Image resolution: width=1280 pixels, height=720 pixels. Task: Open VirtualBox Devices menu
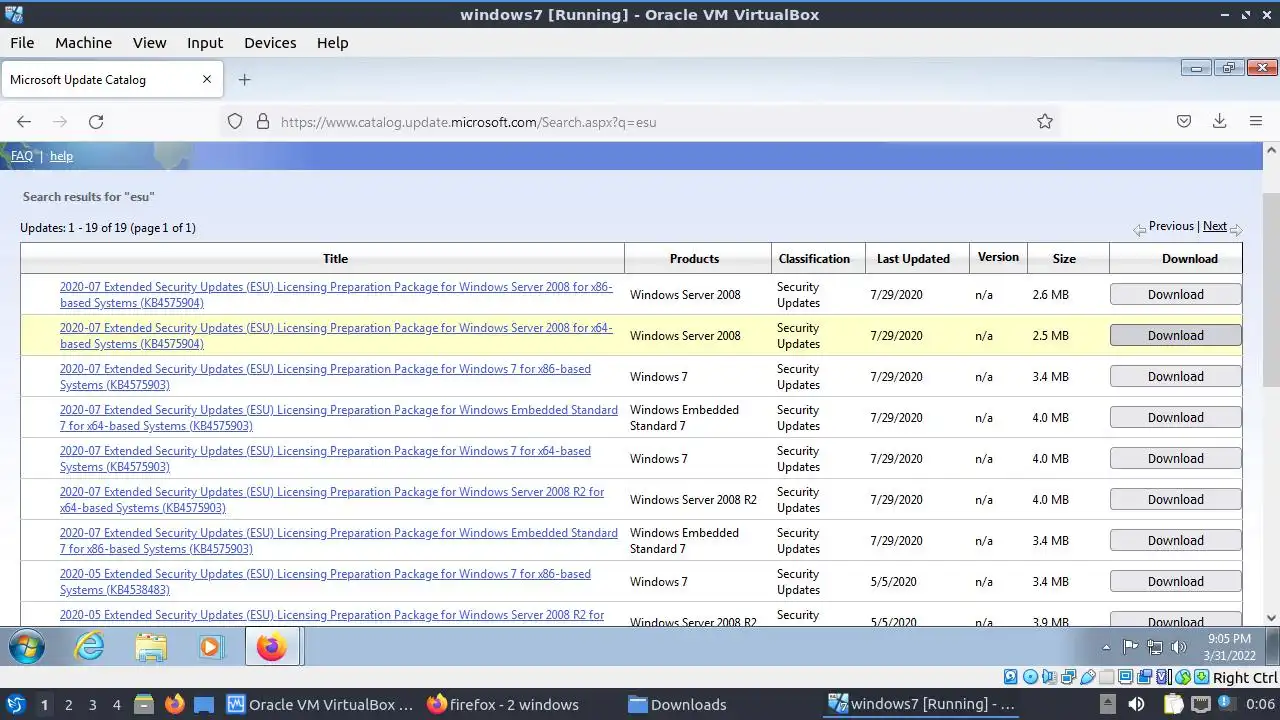pos(270,43)
